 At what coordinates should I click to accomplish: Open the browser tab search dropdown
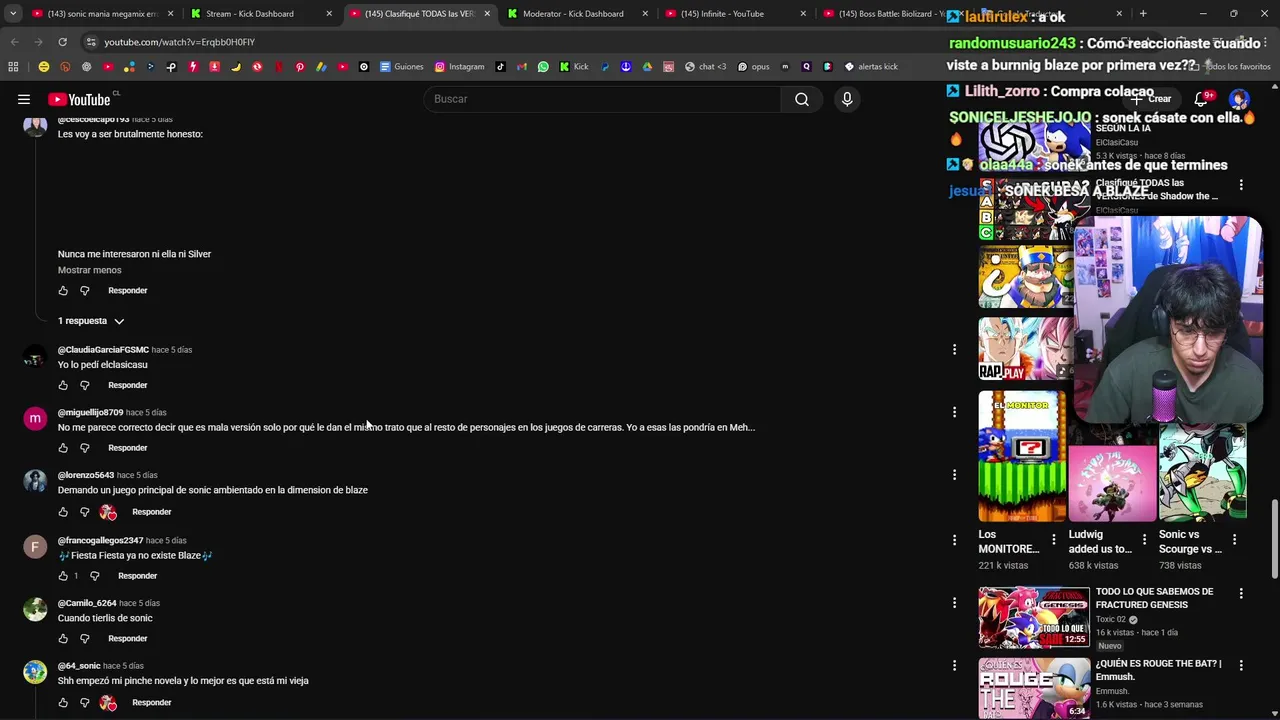tap(13, 14)
